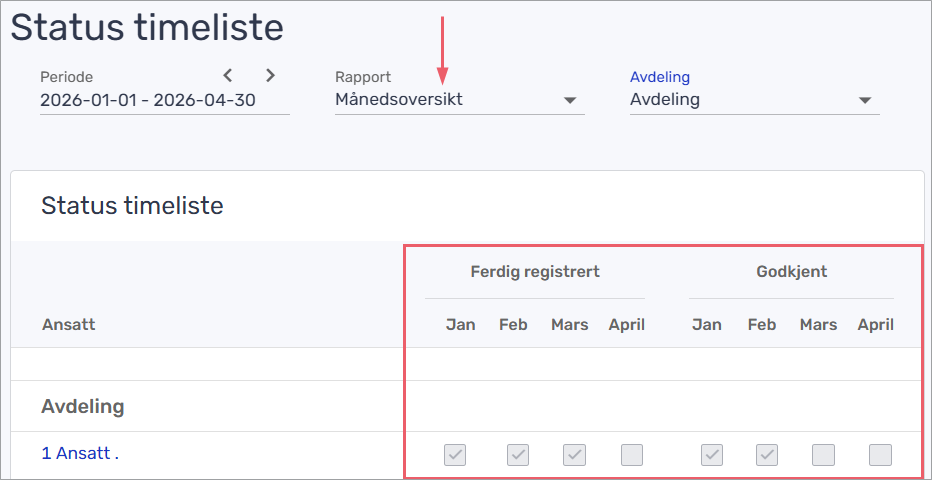
Task: Click the Ansatt column header
Action: [68, 325]
